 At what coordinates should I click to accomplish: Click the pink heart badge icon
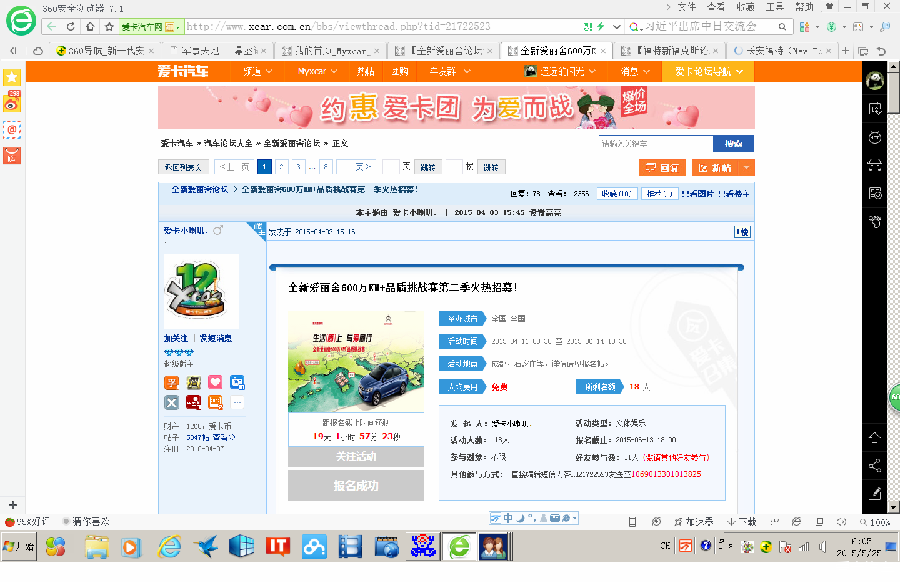coord(215,382)
